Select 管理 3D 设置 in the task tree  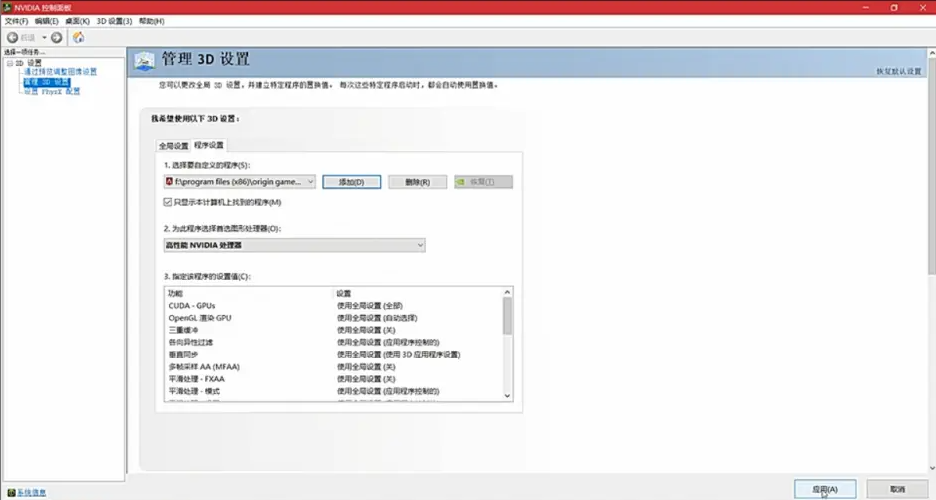click(x=47, y=82)
